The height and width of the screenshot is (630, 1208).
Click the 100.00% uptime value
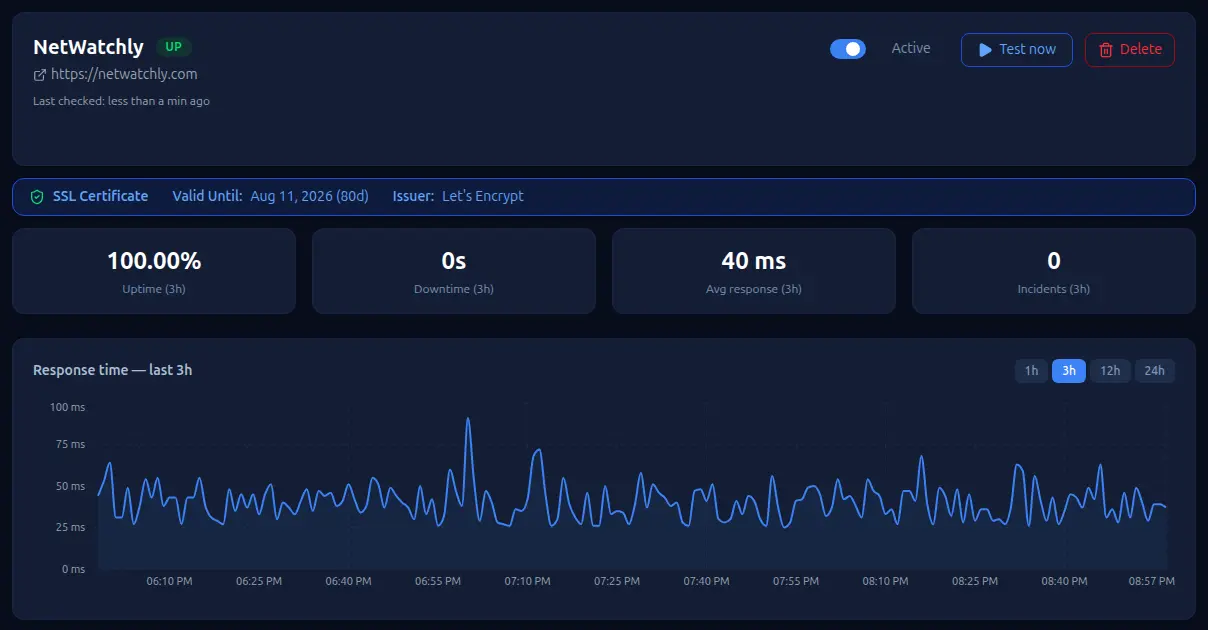click(154, 261)
